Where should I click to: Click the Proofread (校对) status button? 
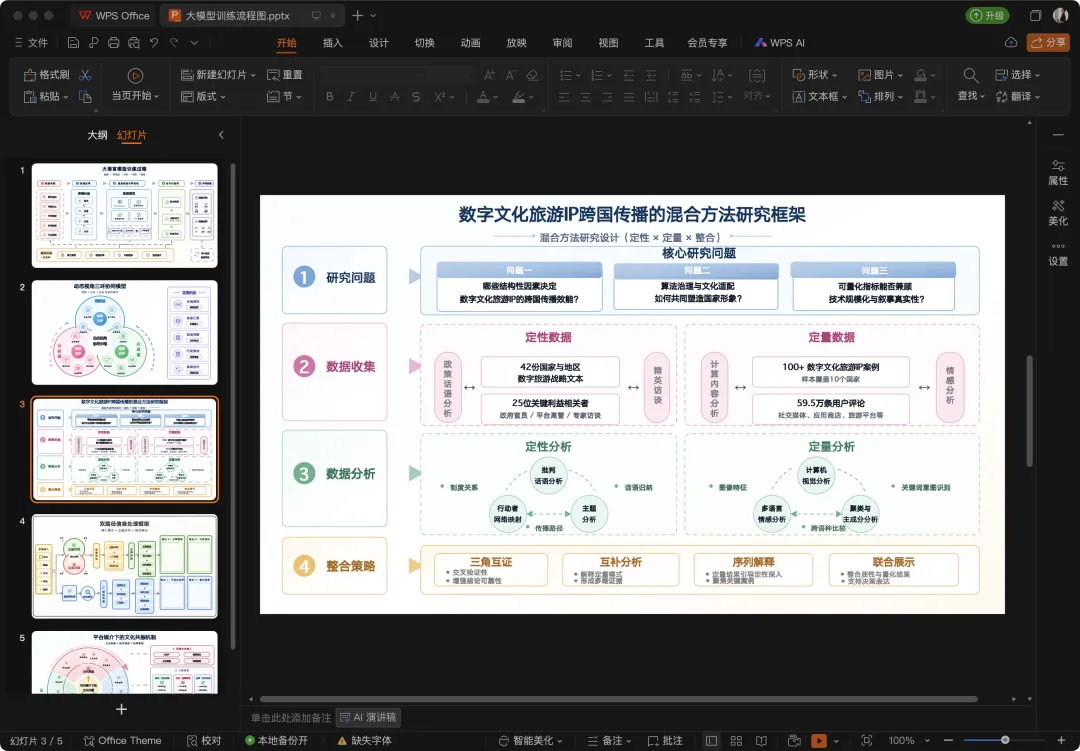(x=204, y=741)
